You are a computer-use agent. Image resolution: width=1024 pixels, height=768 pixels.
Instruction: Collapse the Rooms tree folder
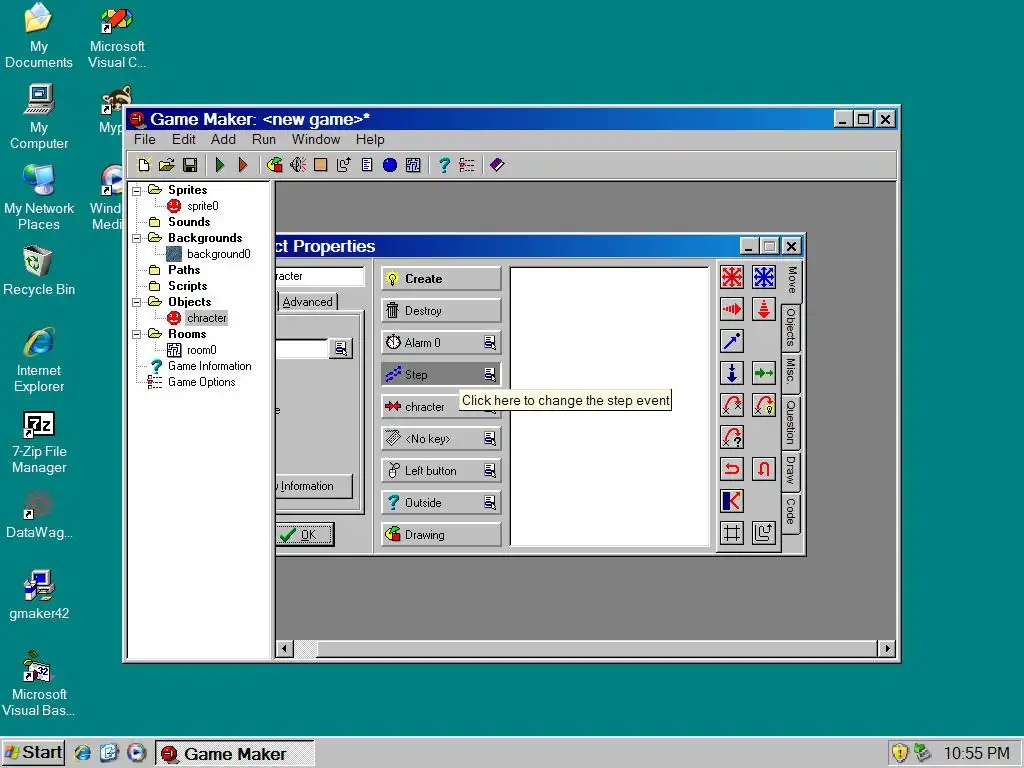point(136,334)
